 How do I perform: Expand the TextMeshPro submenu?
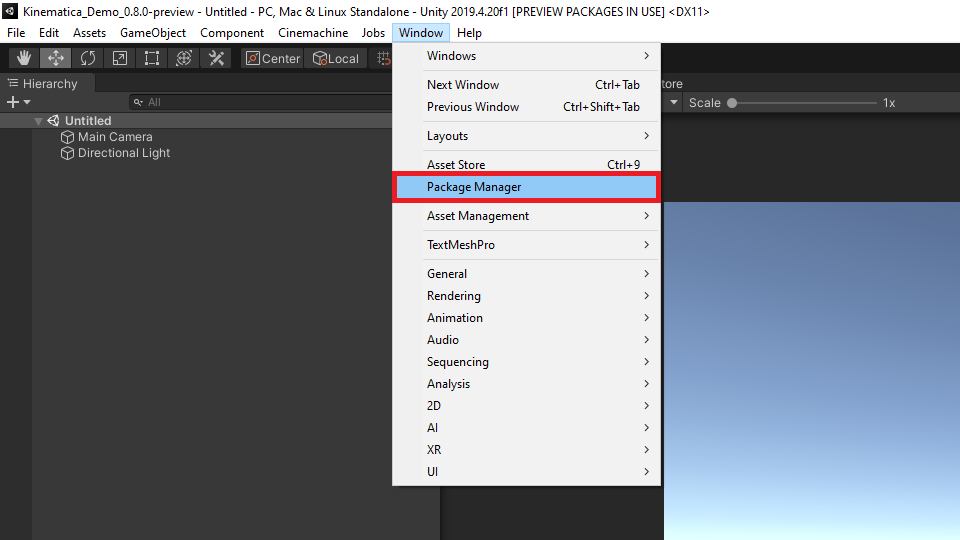click(x=527, y=245)
